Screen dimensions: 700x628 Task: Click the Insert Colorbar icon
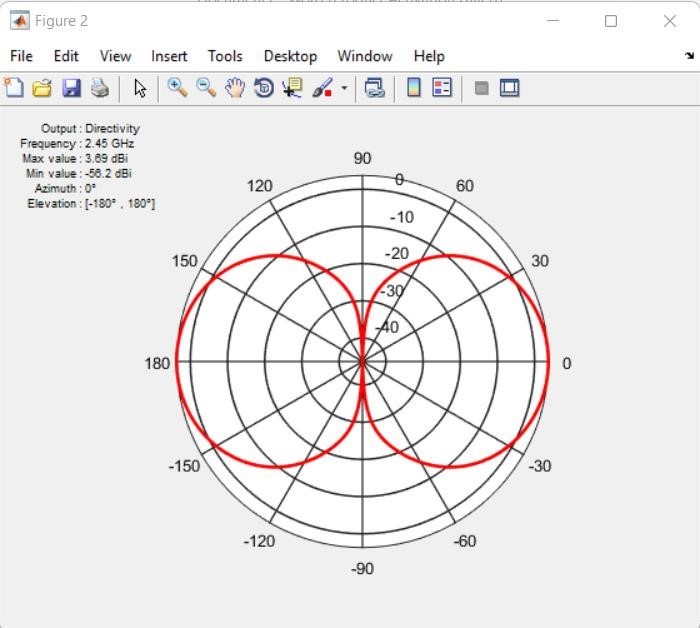point(413,88)
